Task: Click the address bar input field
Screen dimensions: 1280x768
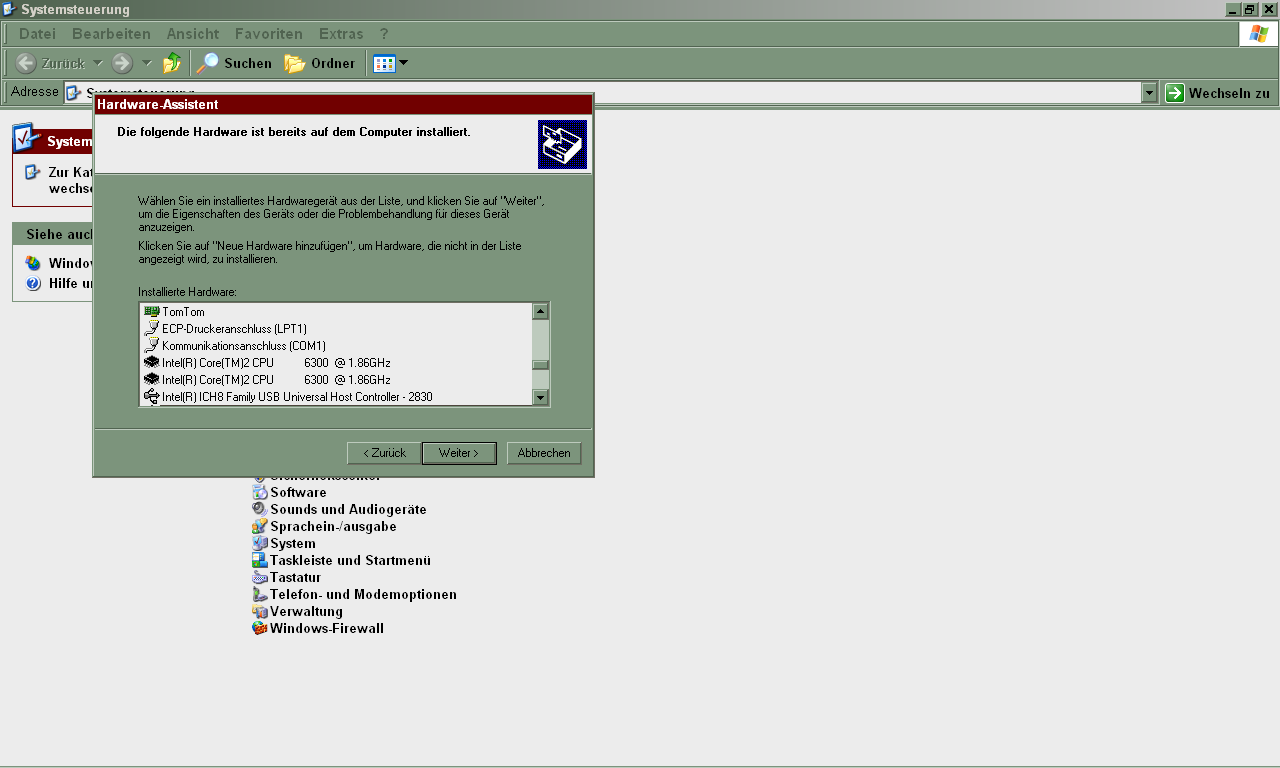Action: [604, 92]
